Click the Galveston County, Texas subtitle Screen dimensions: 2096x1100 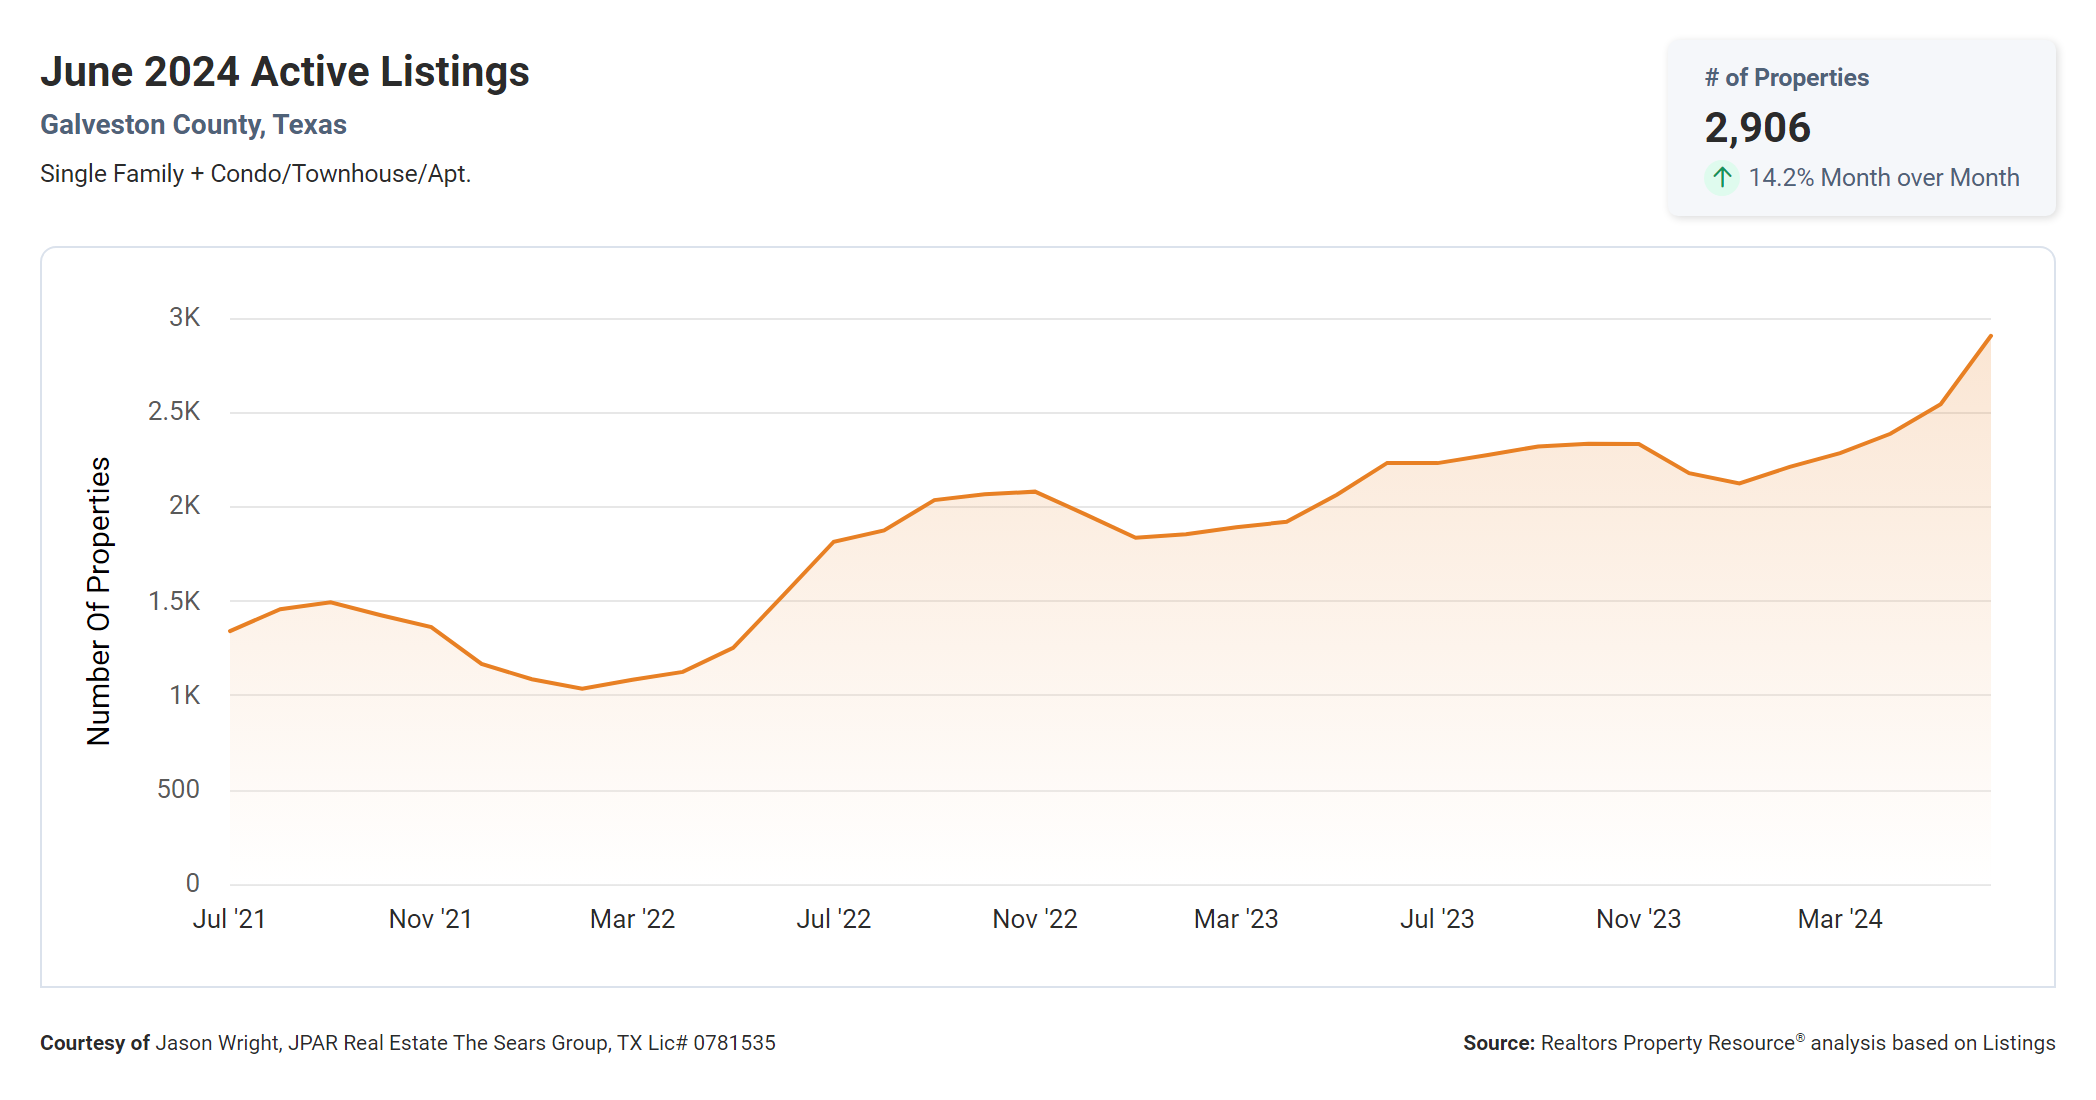coord(193,125)
